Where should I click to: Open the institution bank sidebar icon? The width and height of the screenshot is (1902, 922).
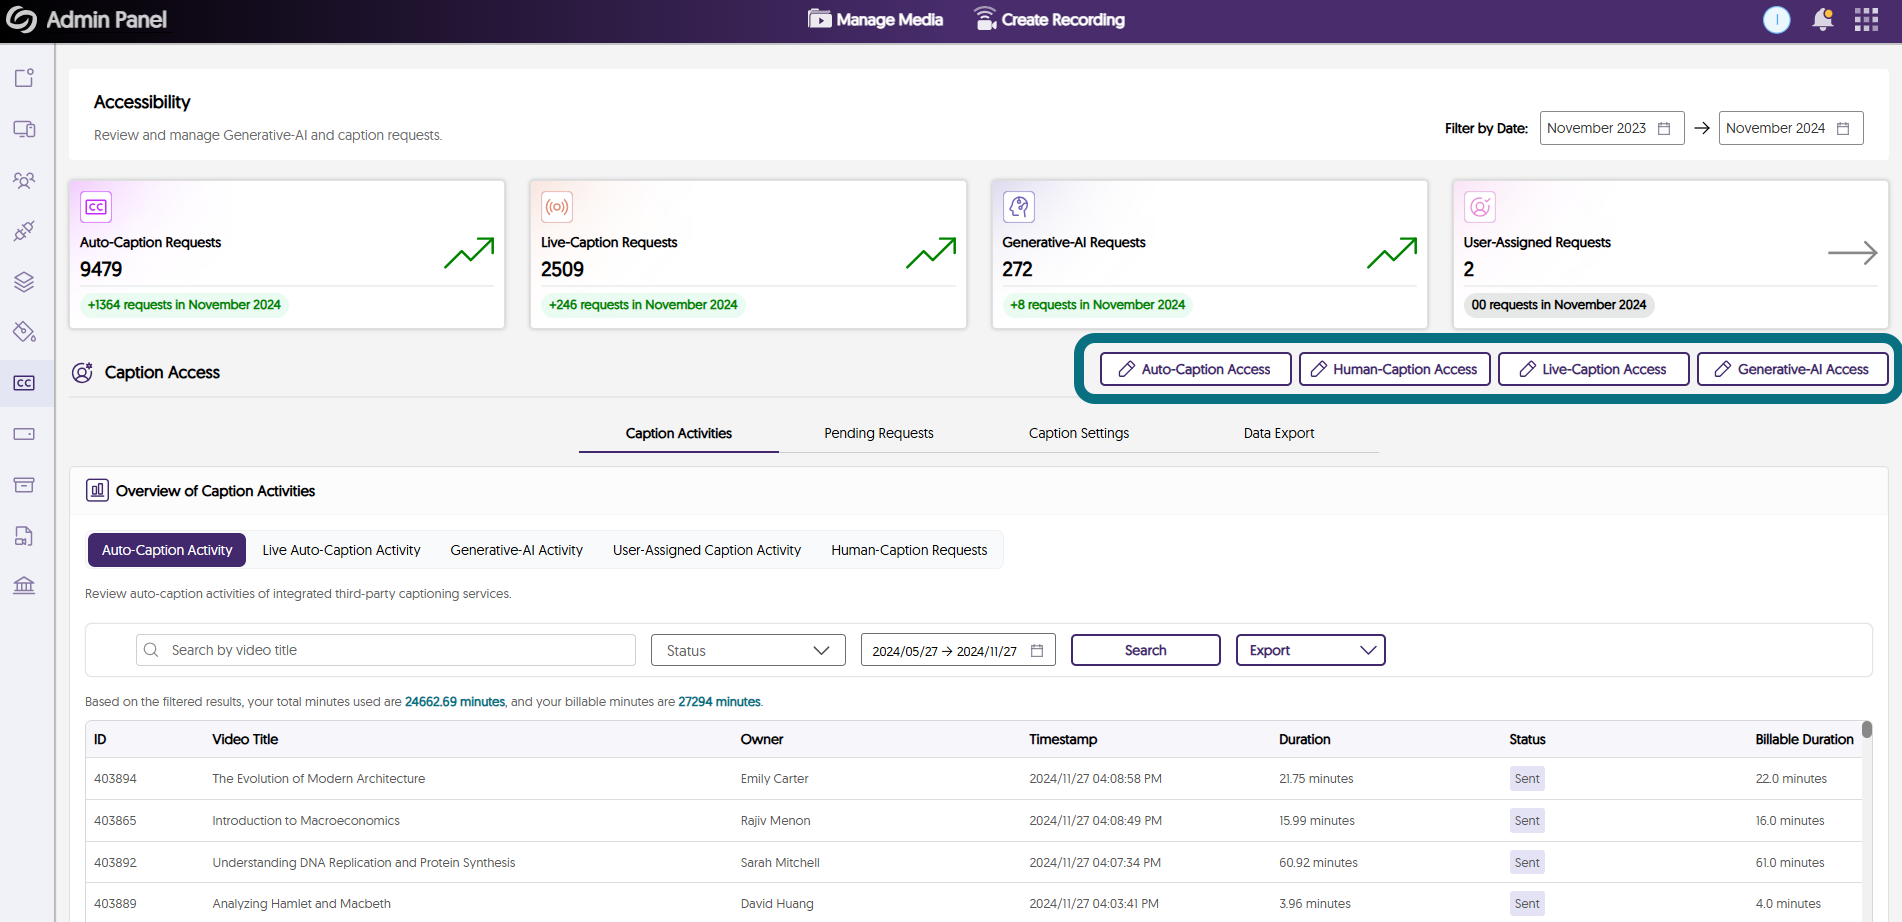click(24, 586)
